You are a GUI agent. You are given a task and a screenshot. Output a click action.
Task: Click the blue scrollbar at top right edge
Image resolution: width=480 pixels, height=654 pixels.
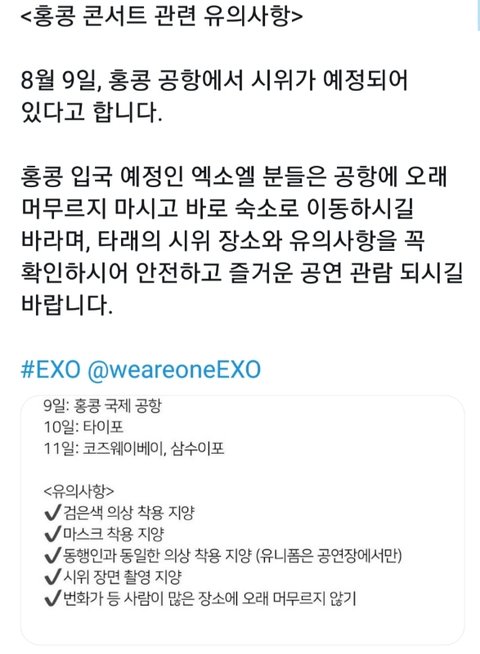(478, 15)
